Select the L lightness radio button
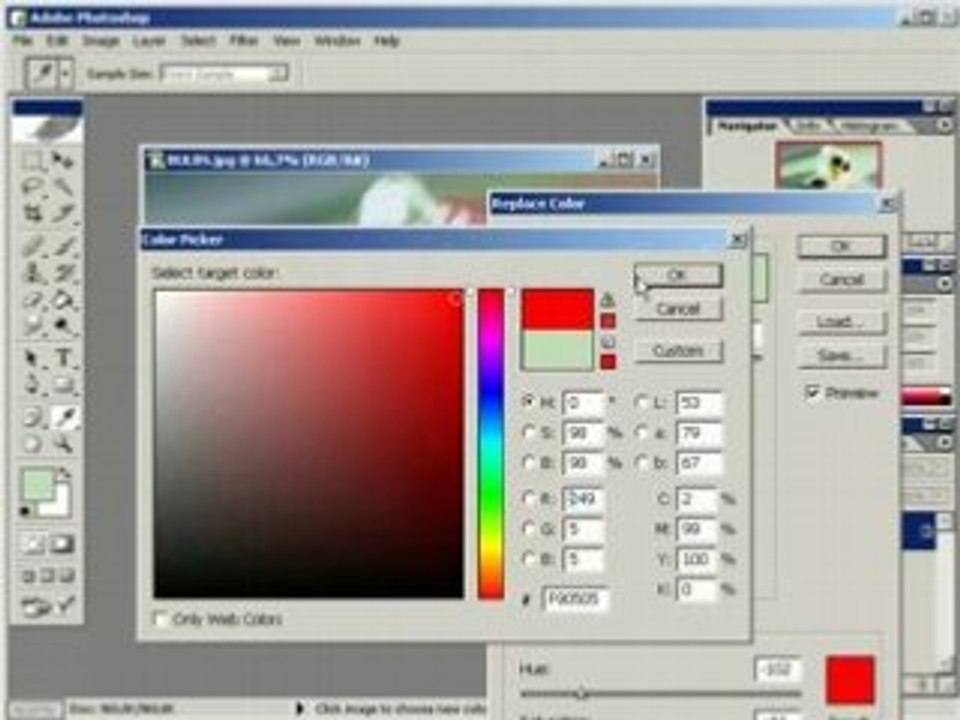960x720 pixels. pyautogui.click(x=641, y=402)
